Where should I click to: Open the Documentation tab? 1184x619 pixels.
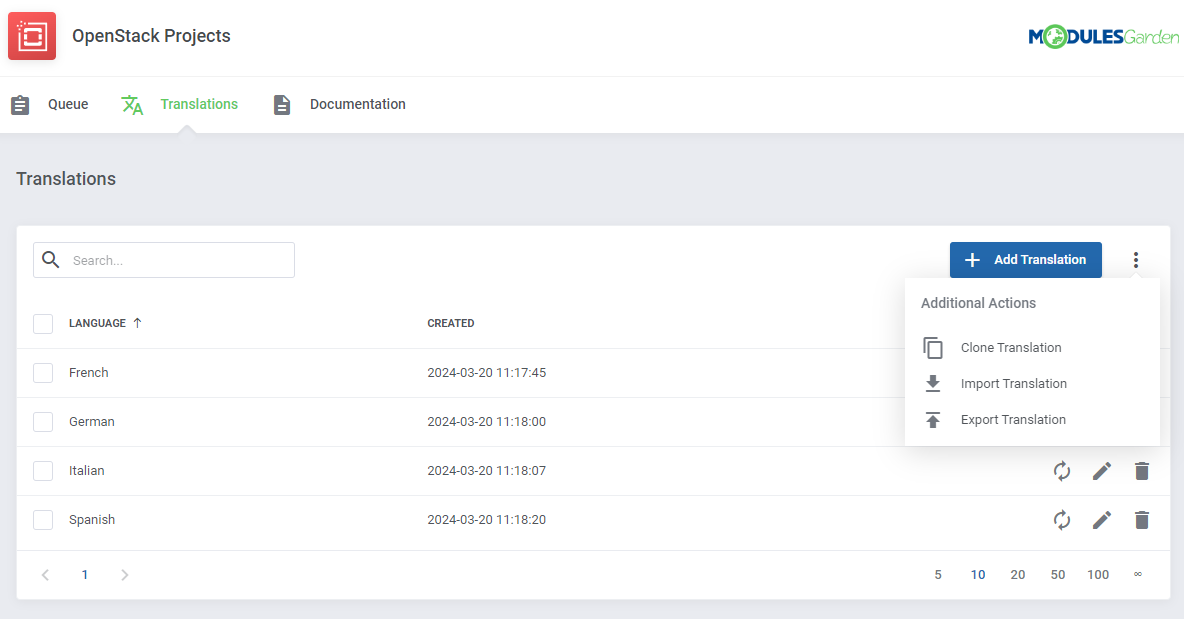tap(357, 104)
